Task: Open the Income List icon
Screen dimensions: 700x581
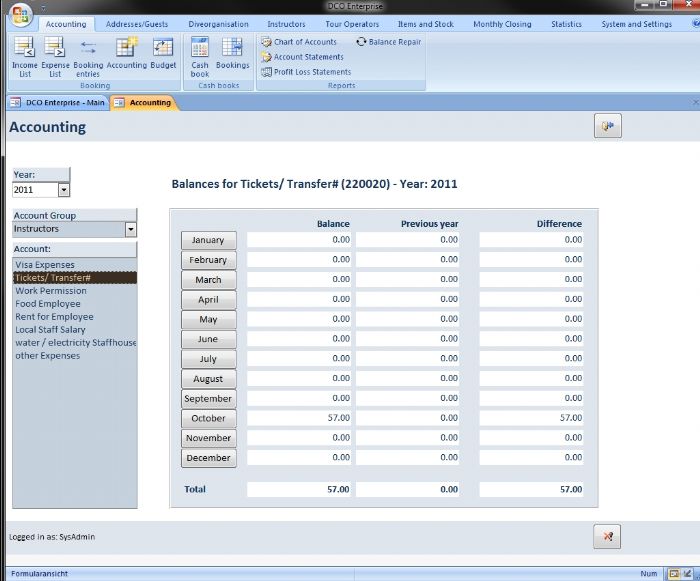Action: pyautogui.click(x=24, y=54)
